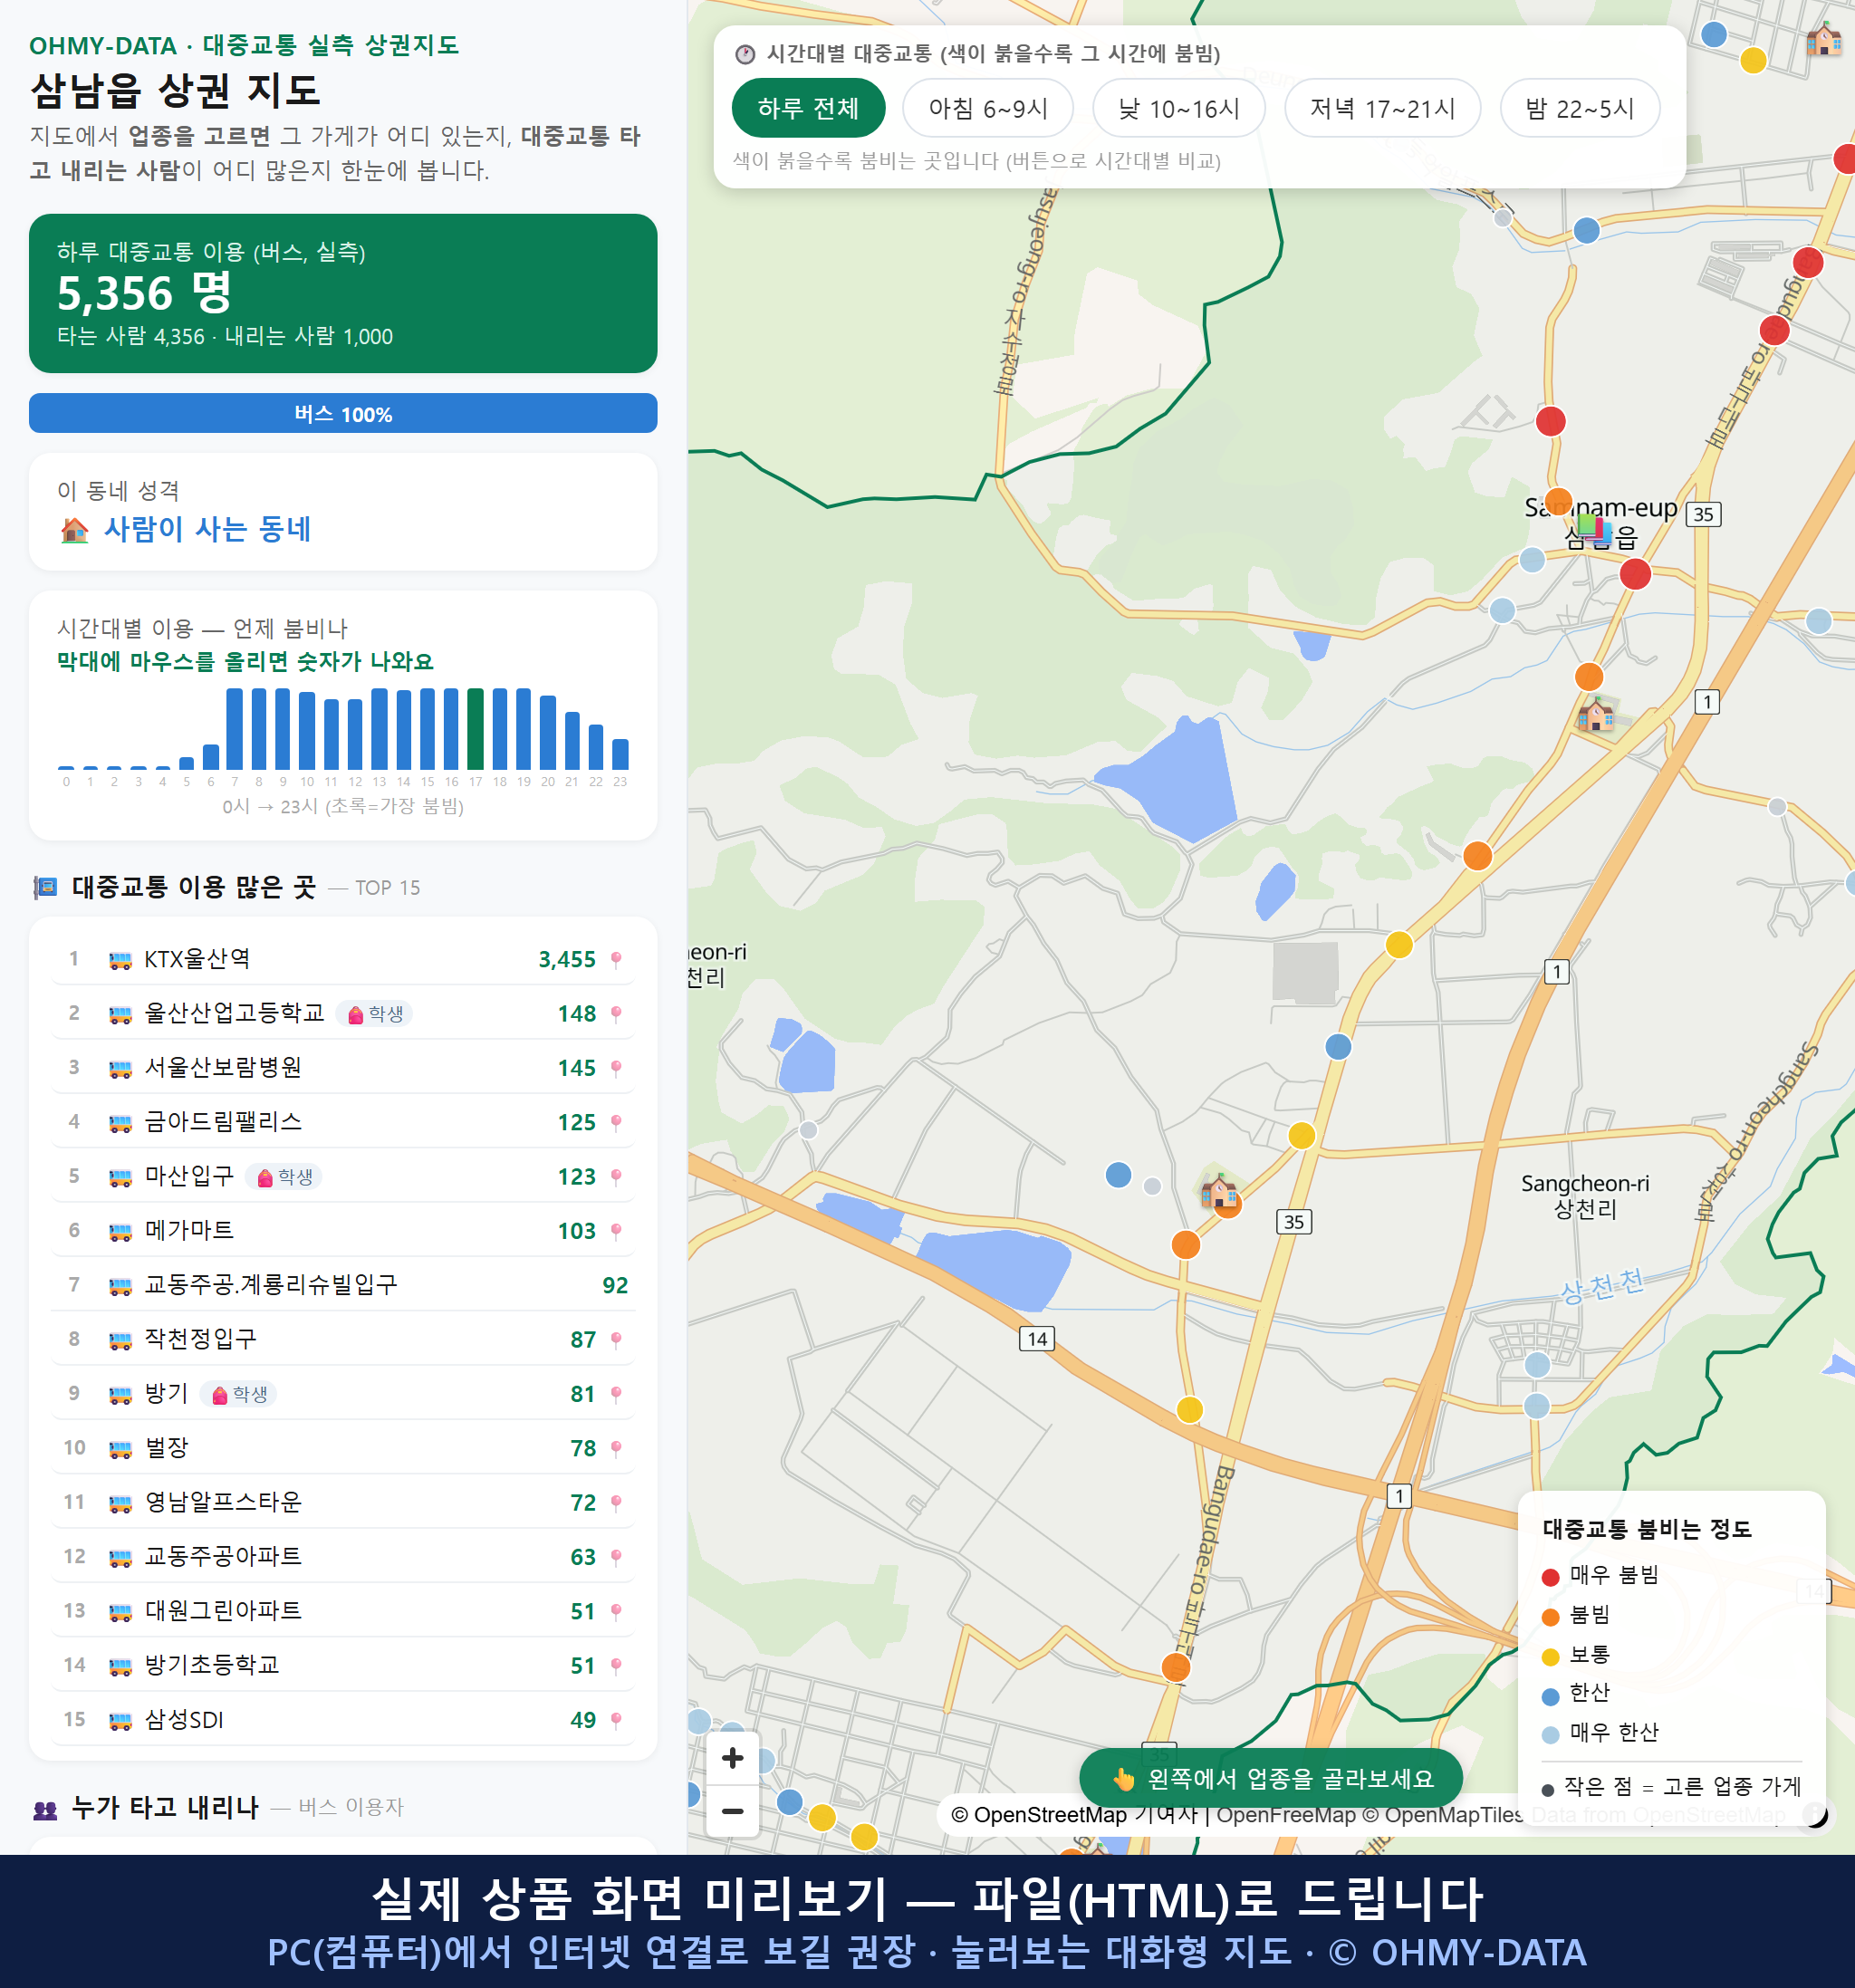Click the 학생 badge on 울산산업고등학교
Screen dimensions: 1855x1988
[375, 1014]
